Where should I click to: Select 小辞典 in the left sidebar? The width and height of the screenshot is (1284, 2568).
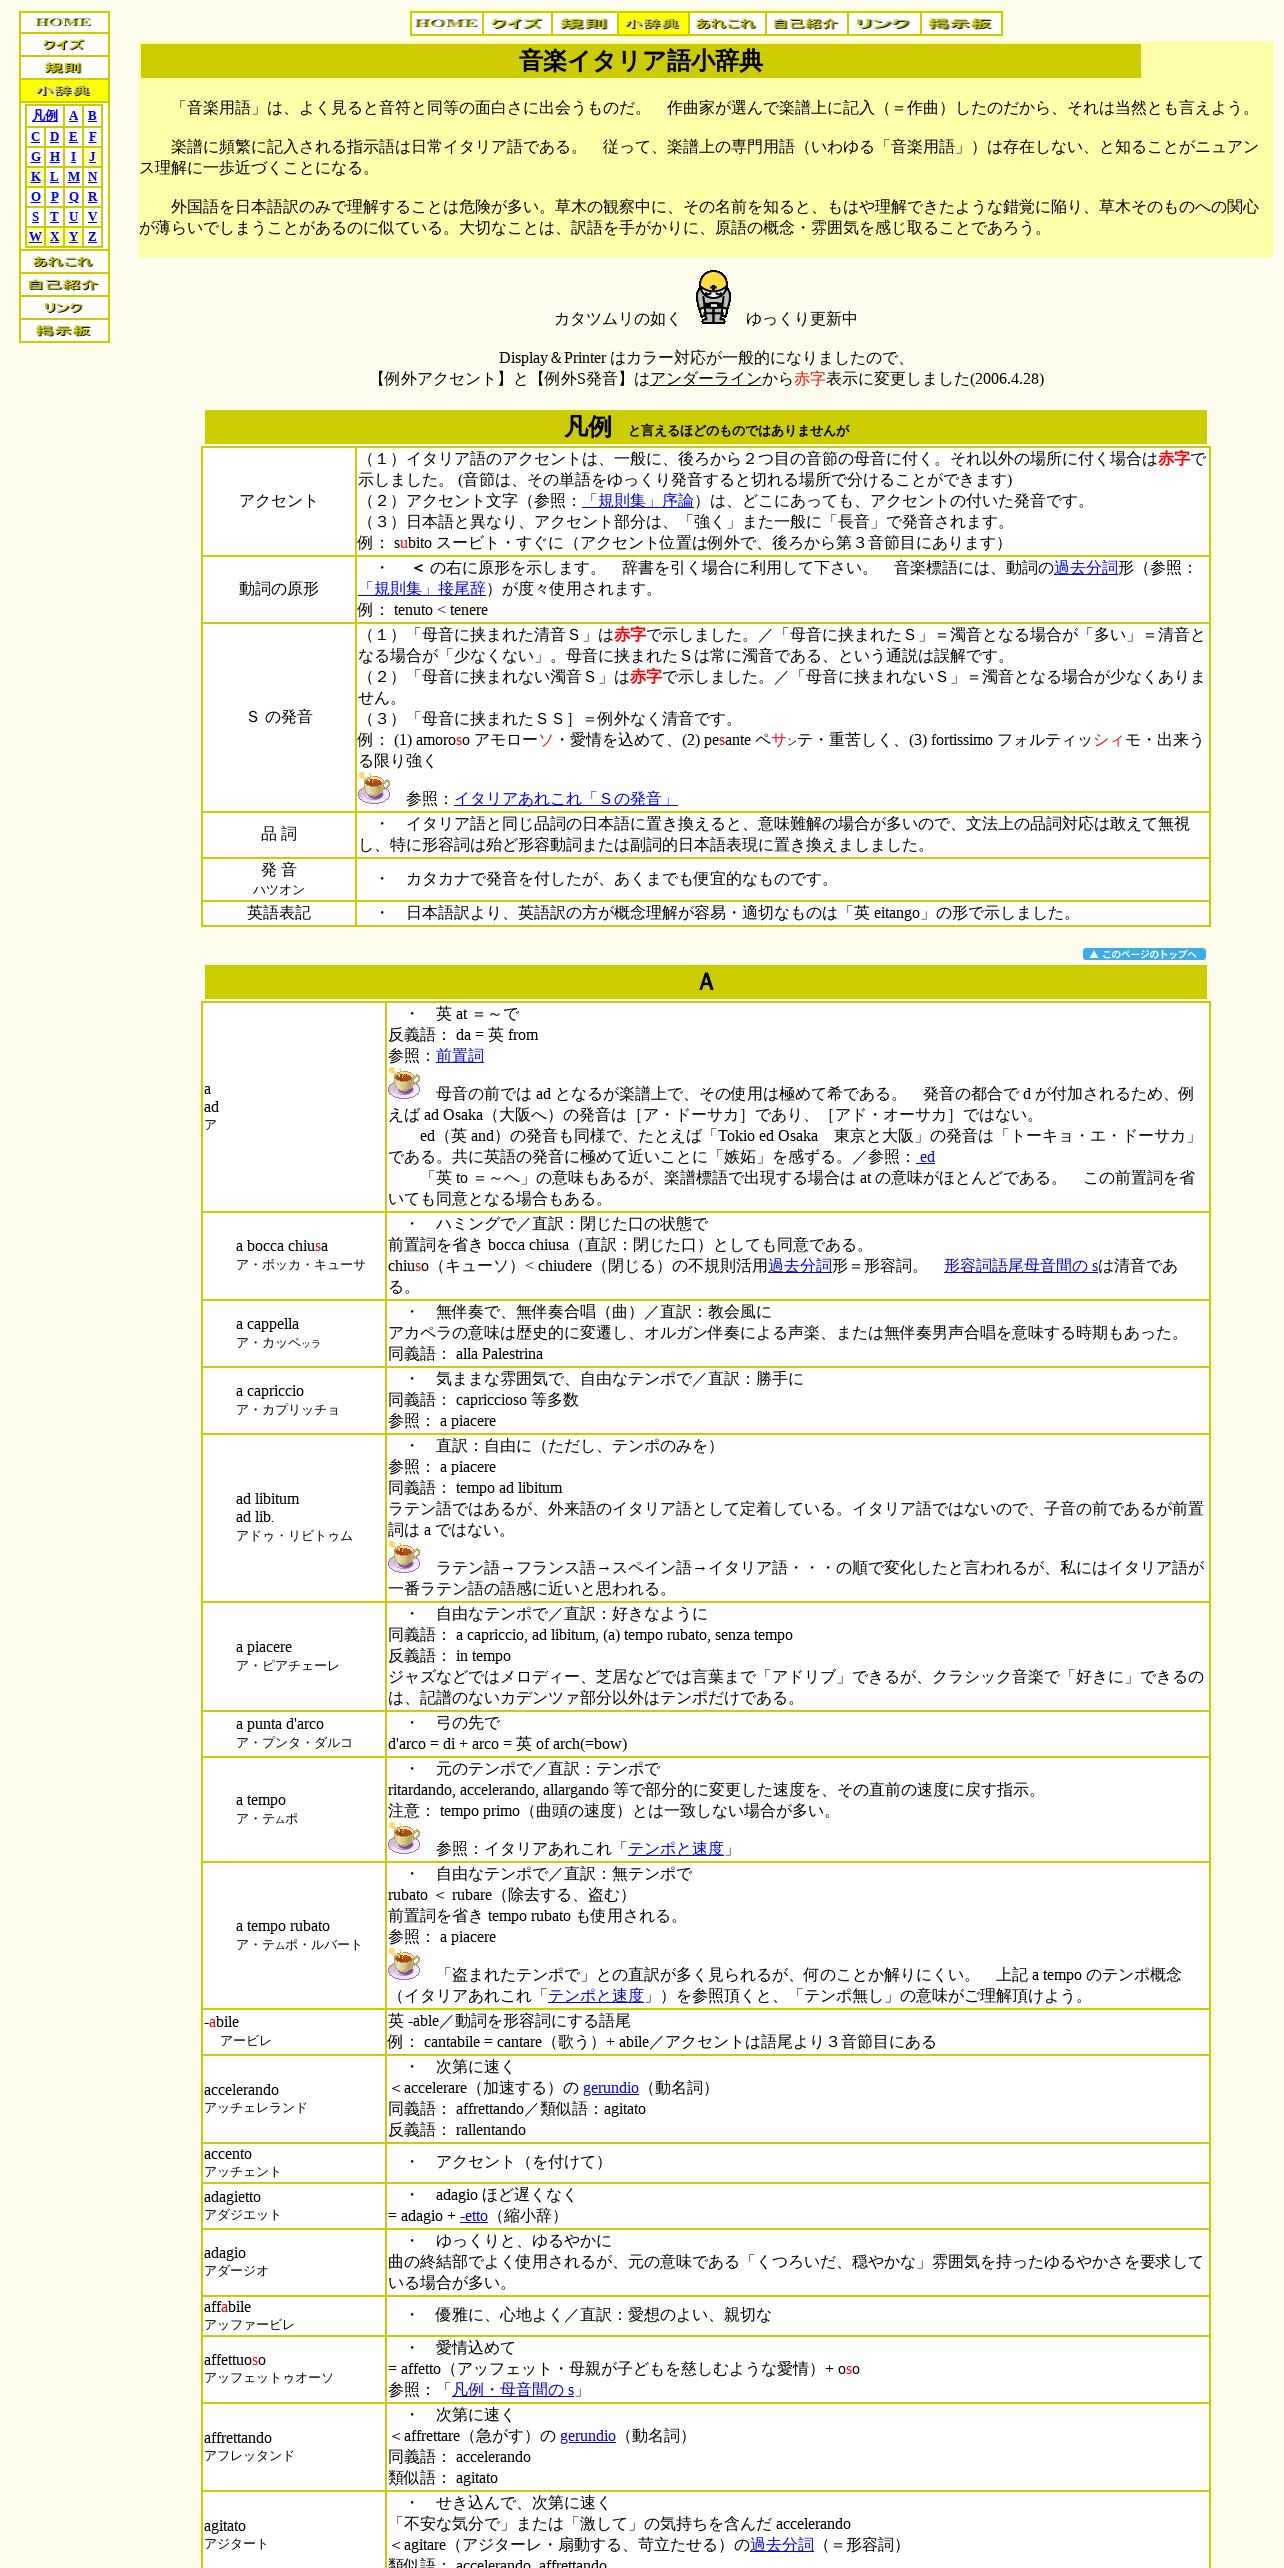[x=64, y=91]
